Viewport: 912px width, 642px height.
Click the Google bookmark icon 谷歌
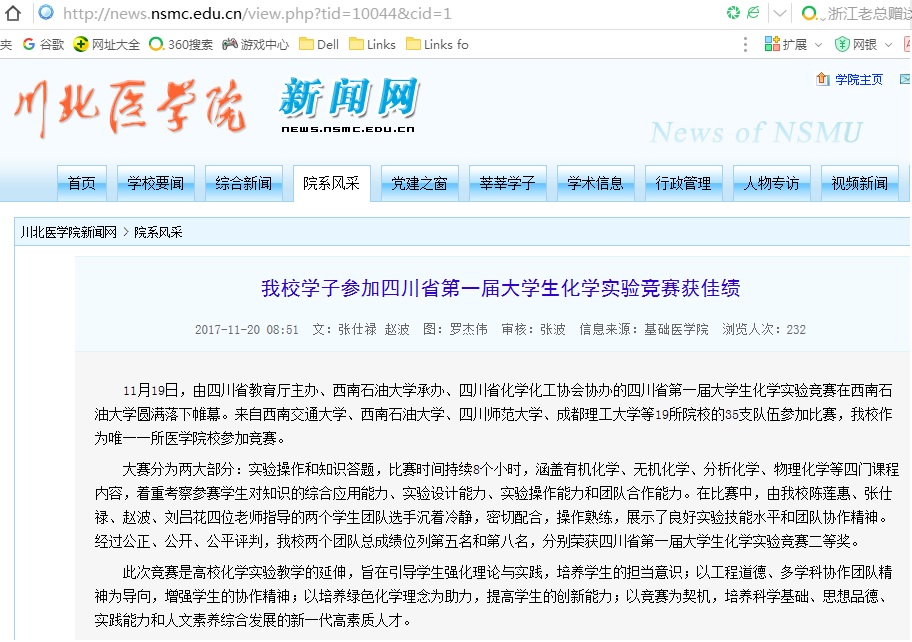[x=29, y=44]
